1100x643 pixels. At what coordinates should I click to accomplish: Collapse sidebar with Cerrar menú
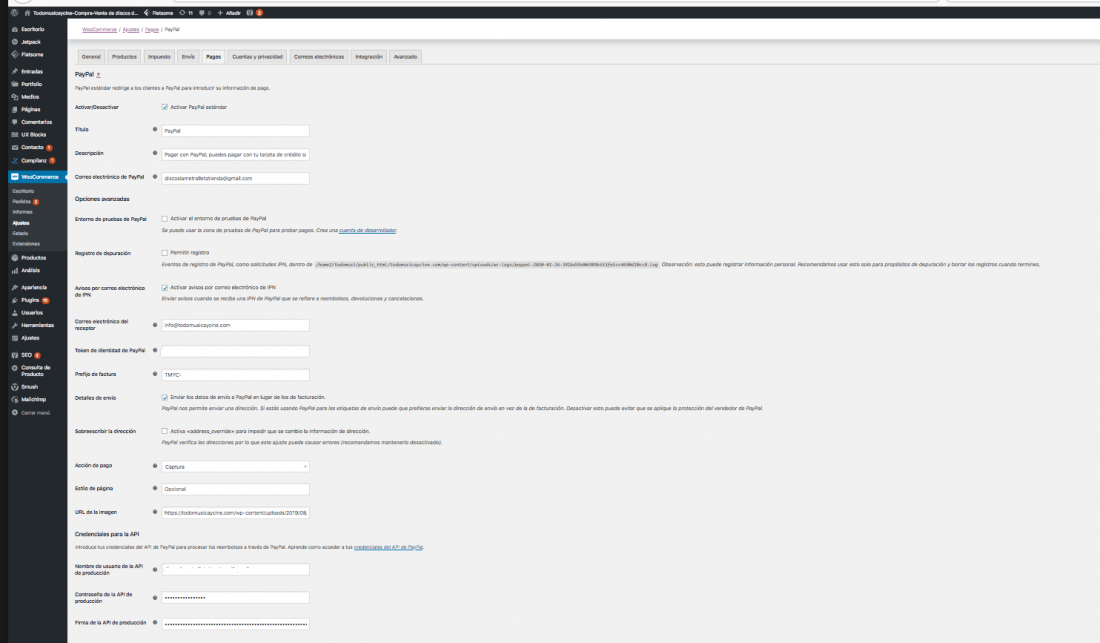click(35, 413)
